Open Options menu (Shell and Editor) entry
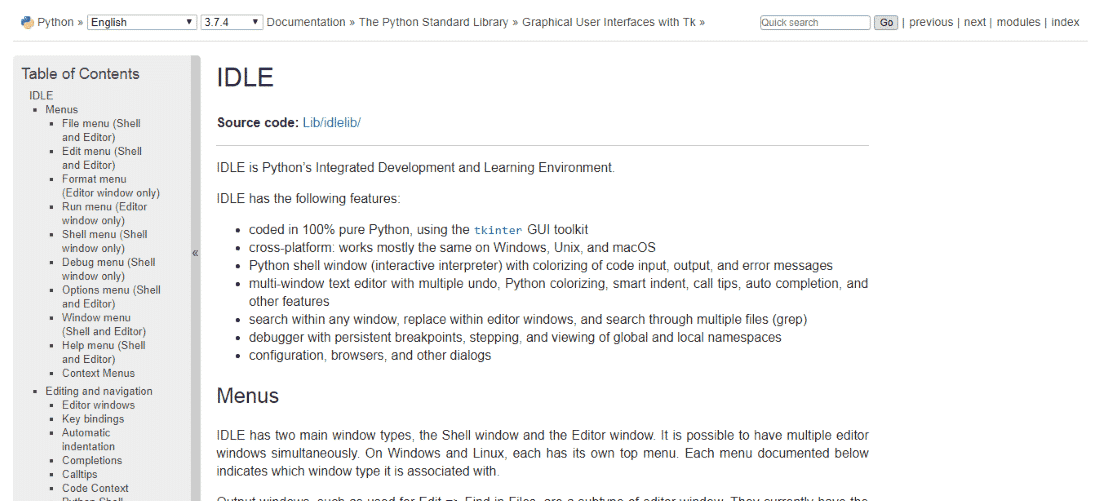The height and width of the screenshot is (501, 1100). (112, 297)
